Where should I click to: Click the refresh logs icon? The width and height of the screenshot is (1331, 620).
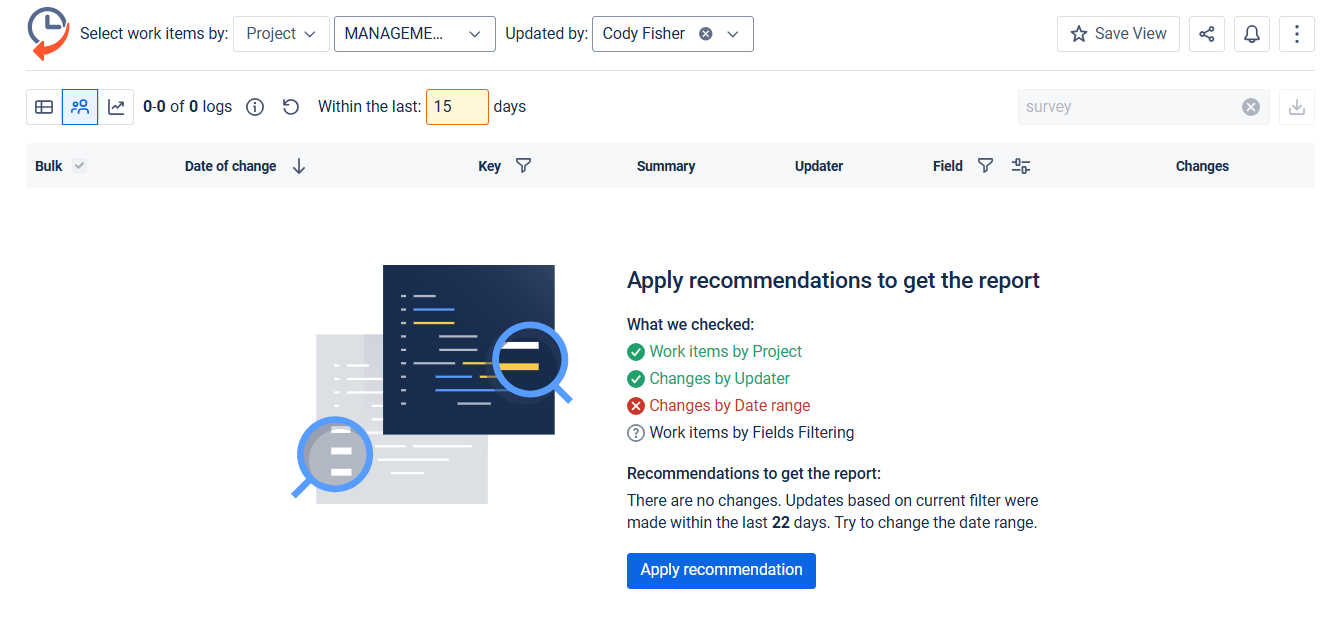click(x=291, y=107)
